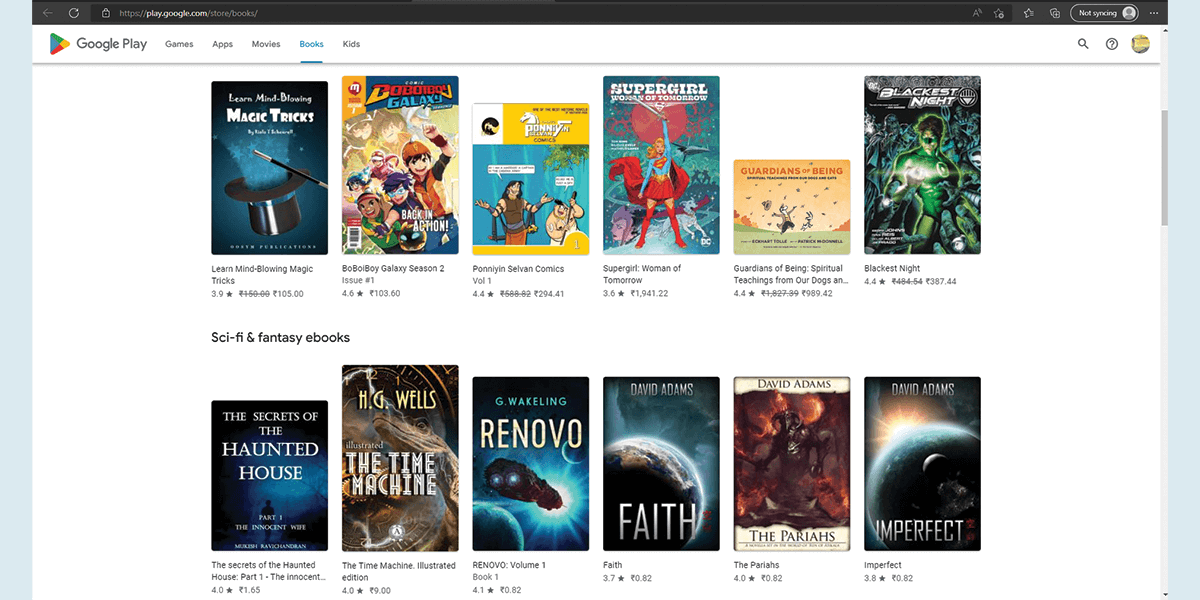
Task: Switch to the Games tab
Action: [179, 44]
